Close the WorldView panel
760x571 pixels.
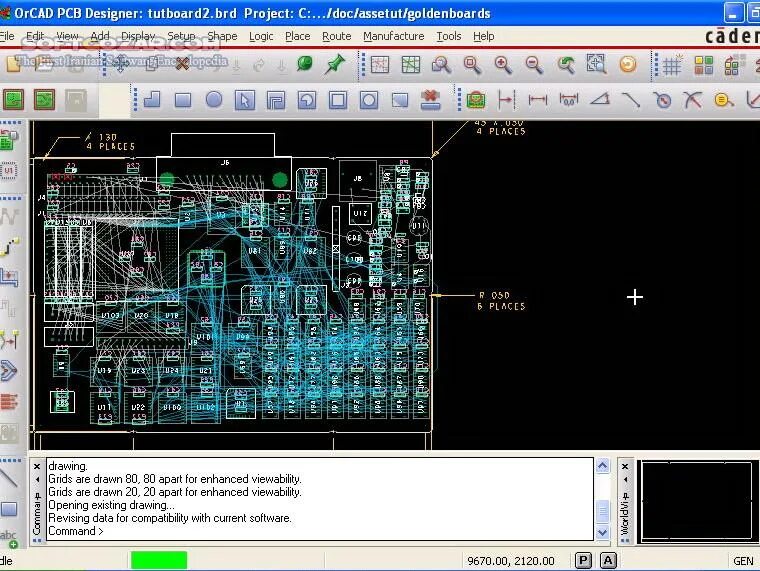[625, 466]
